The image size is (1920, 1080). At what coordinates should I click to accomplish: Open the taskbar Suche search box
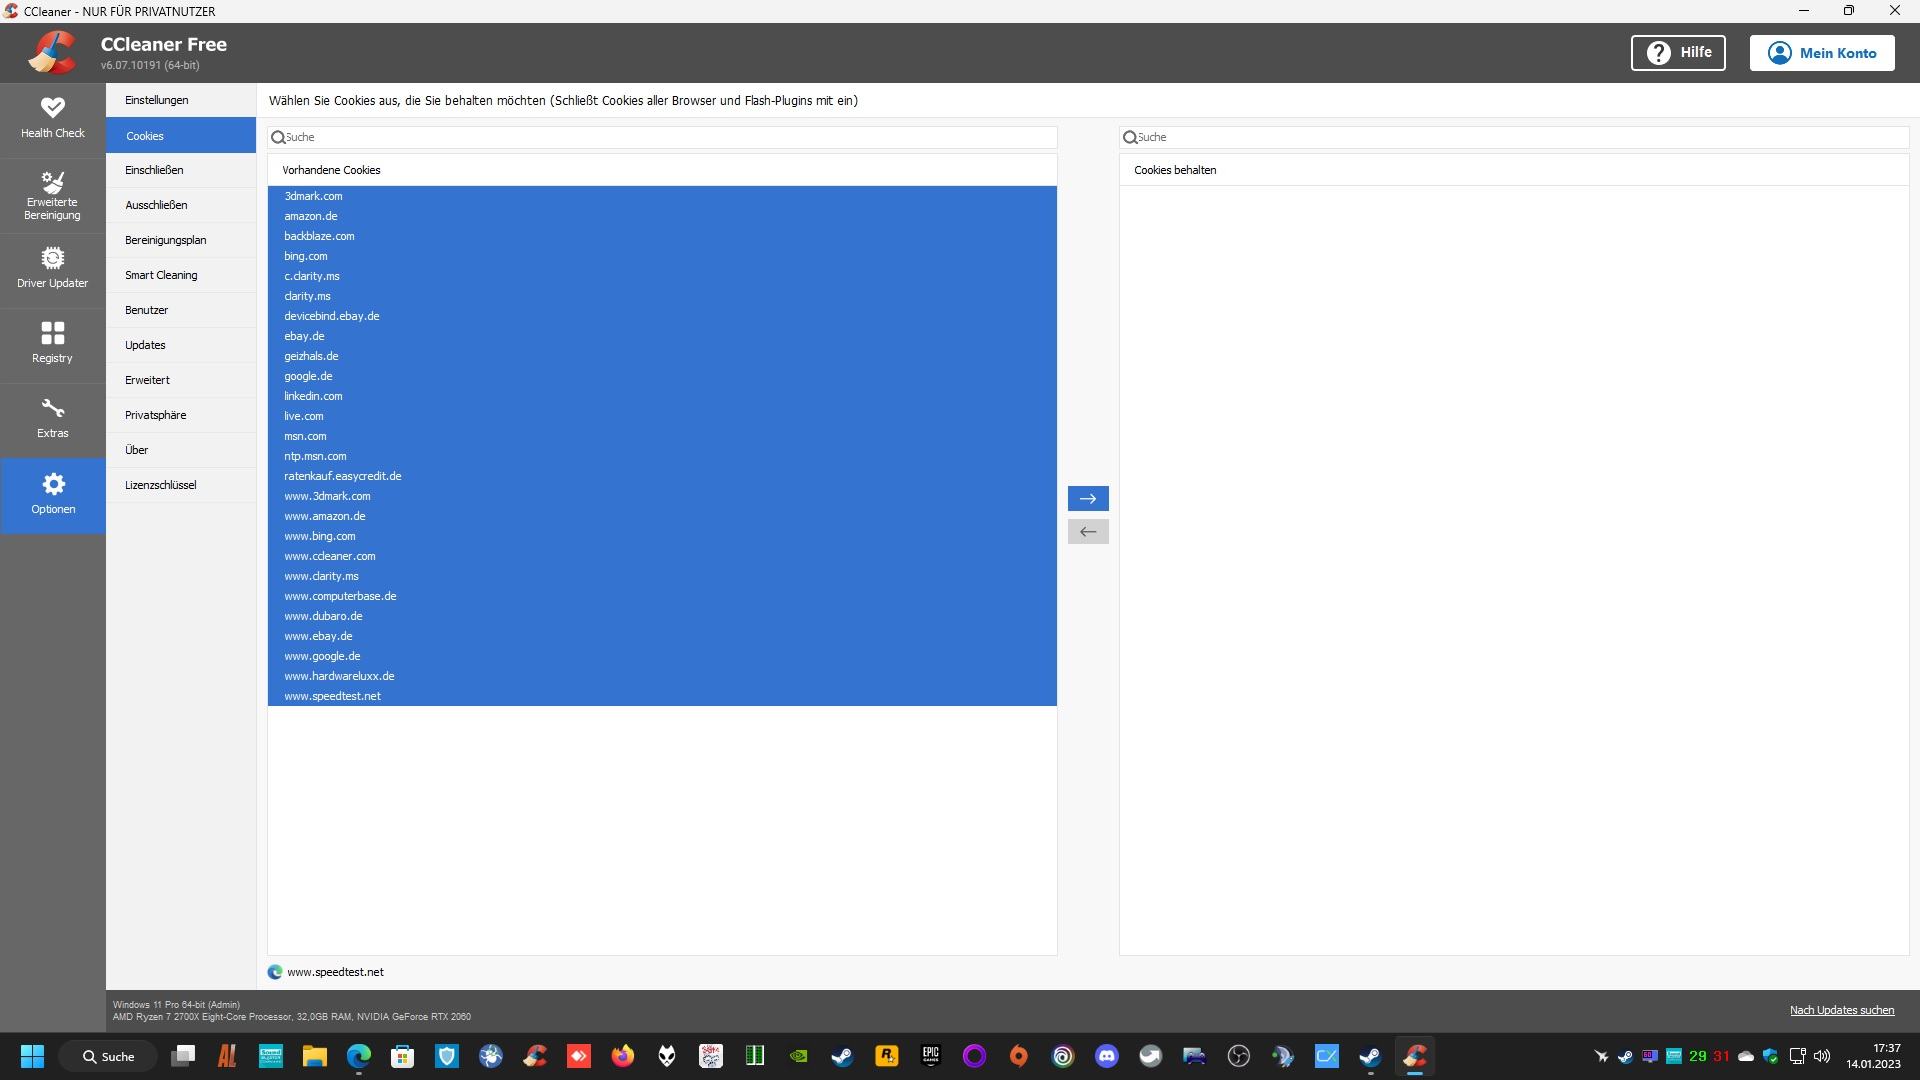pyautogui.click(x=108, y=1056)
